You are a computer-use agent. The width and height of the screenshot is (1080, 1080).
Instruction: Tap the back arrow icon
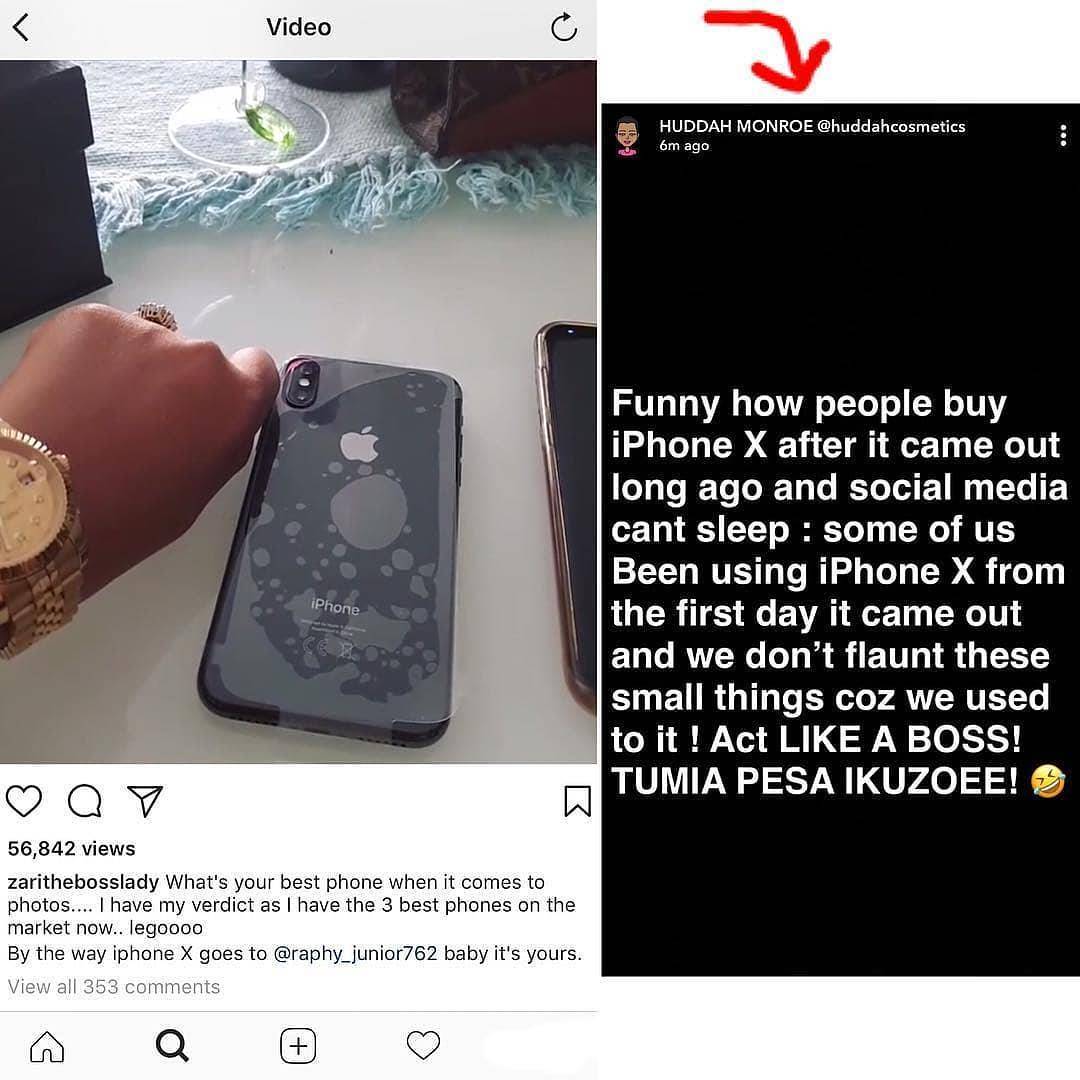pyautogui.click(x=21, y=28)
